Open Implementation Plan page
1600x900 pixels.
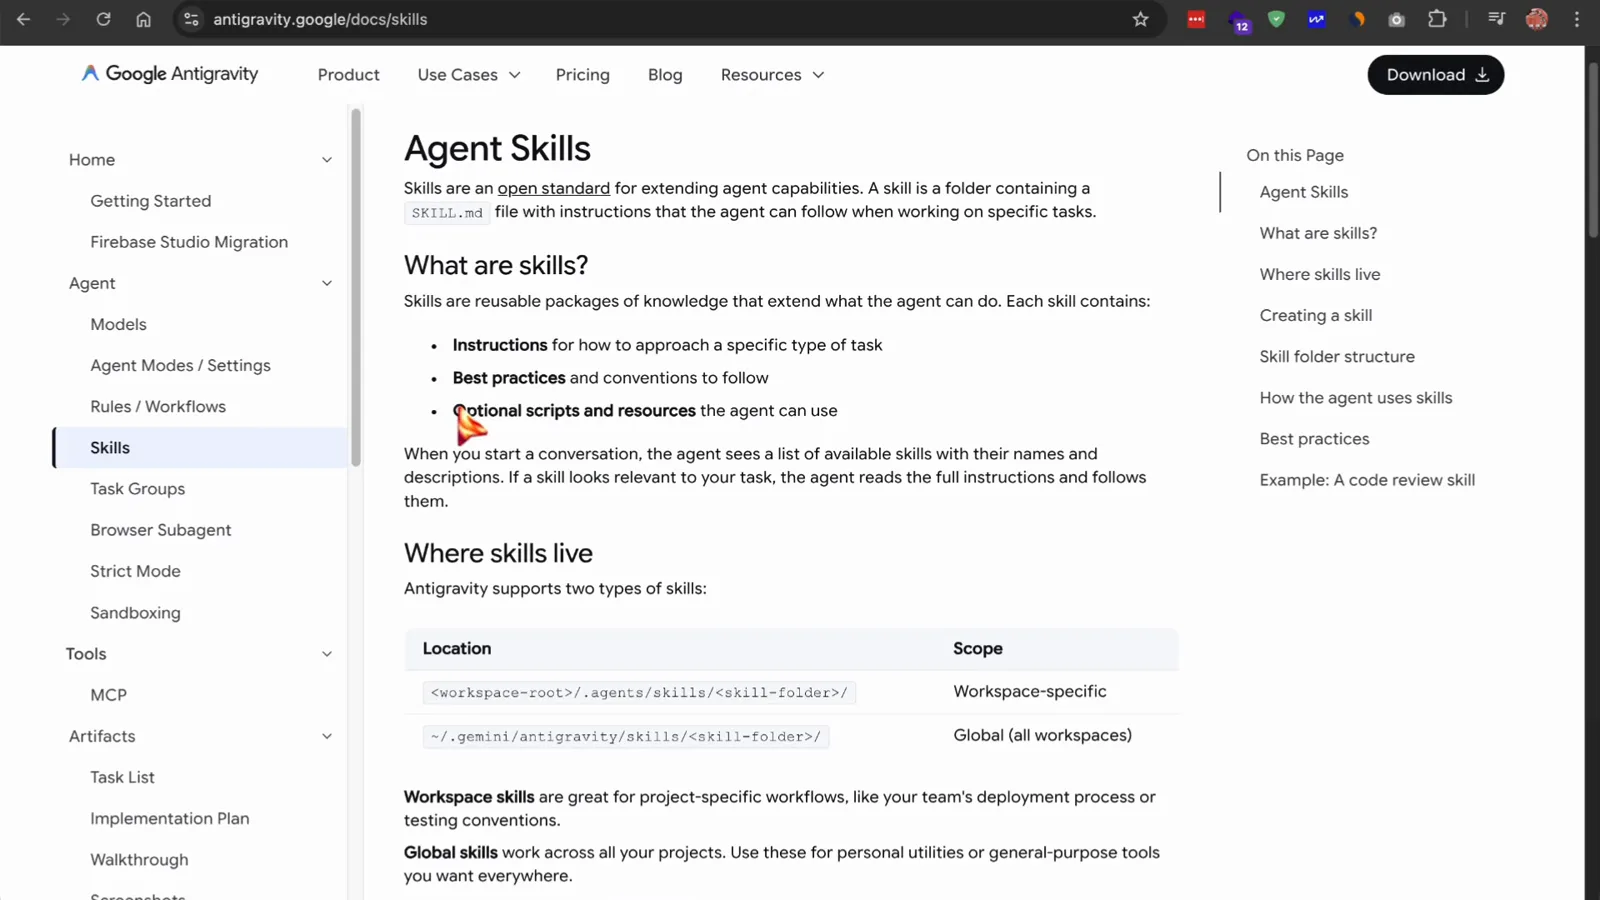(x=170, y=818)
